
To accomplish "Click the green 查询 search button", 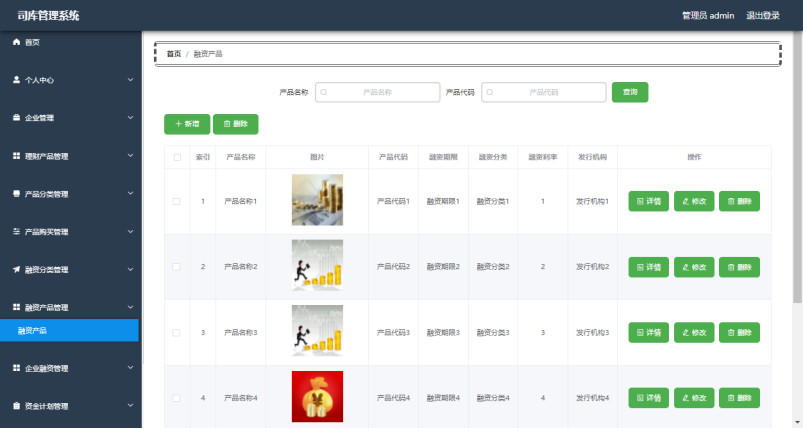I will 630,92.
